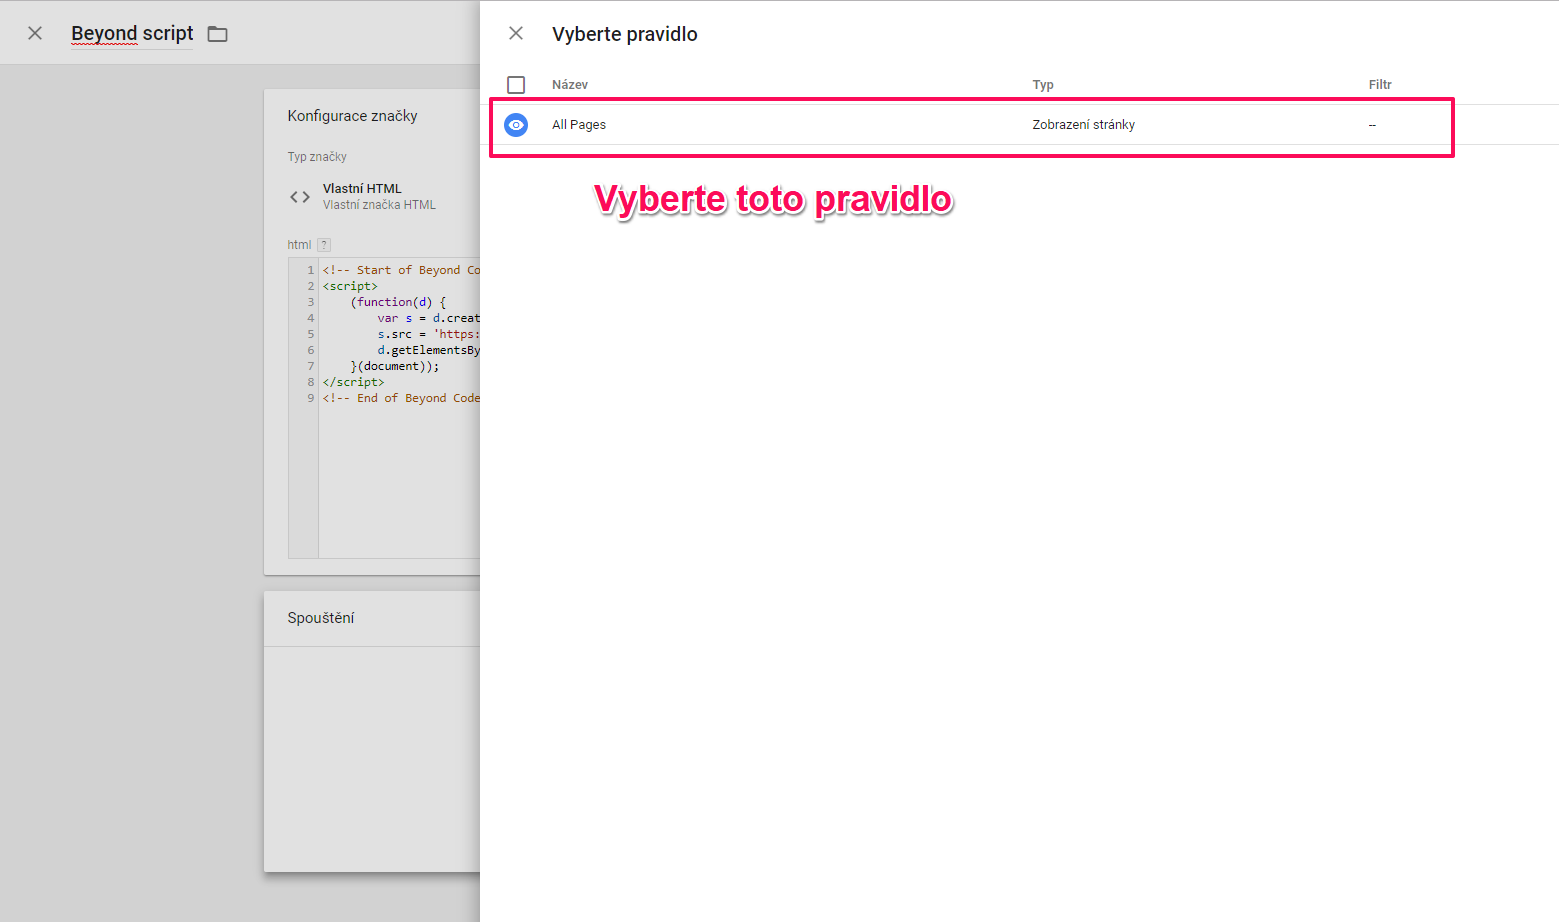Tick the select-all checkbox beside Název
The image size is (1559, 922).
pos(516,85)
